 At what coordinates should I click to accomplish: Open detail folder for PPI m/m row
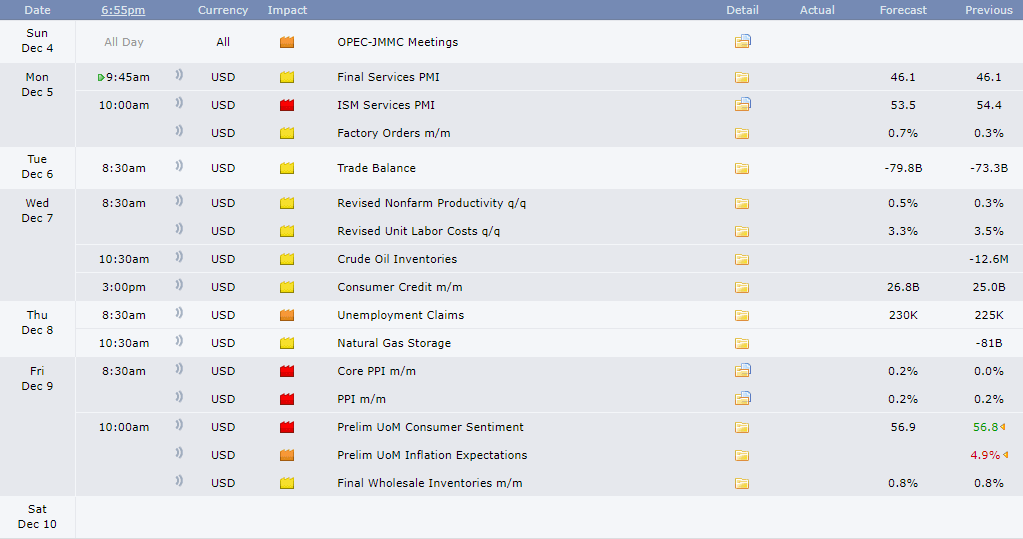742,399
